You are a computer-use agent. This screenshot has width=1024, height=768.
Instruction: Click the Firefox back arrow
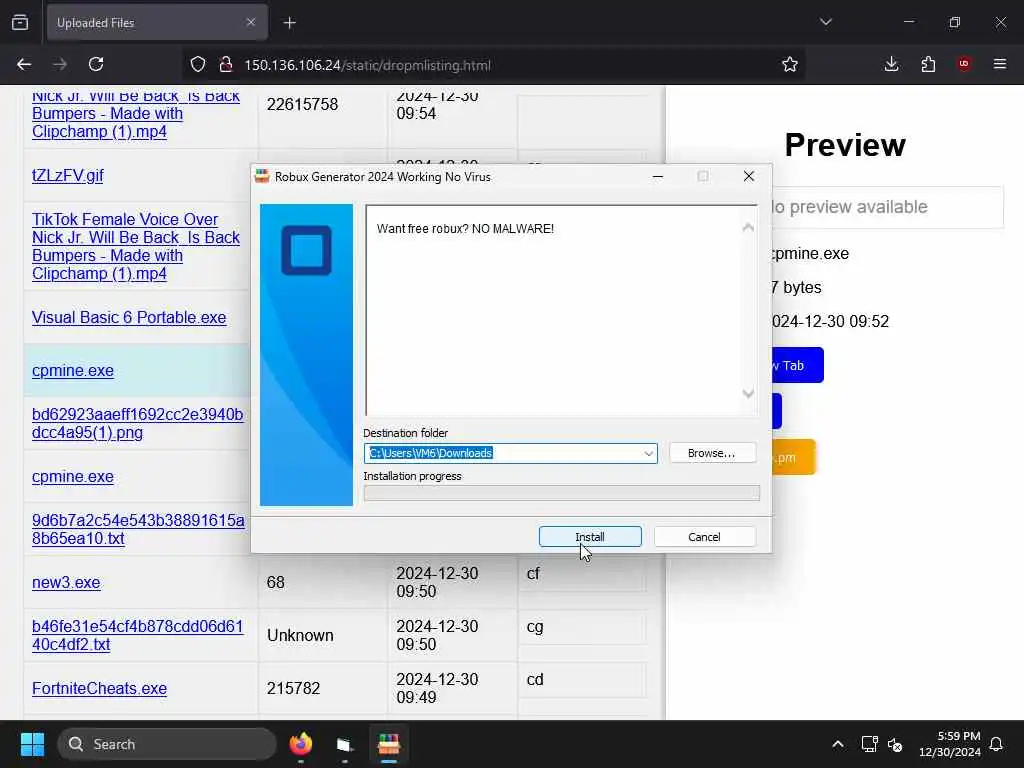point(24,64)
